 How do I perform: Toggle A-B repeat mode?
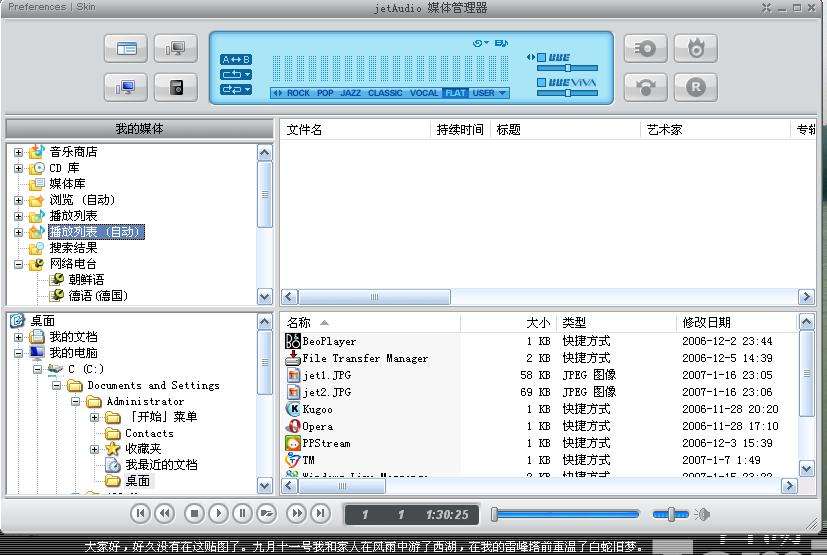(236, 60)
